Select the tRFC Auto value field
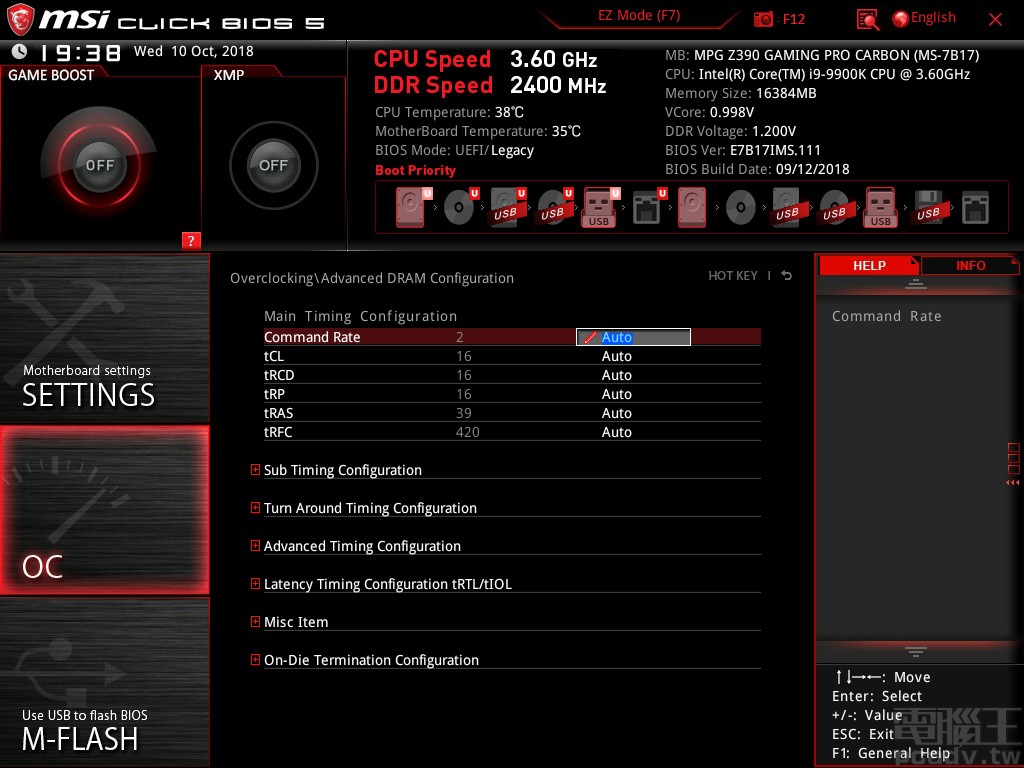This screenshot has height=768, width=1024. 616,432
